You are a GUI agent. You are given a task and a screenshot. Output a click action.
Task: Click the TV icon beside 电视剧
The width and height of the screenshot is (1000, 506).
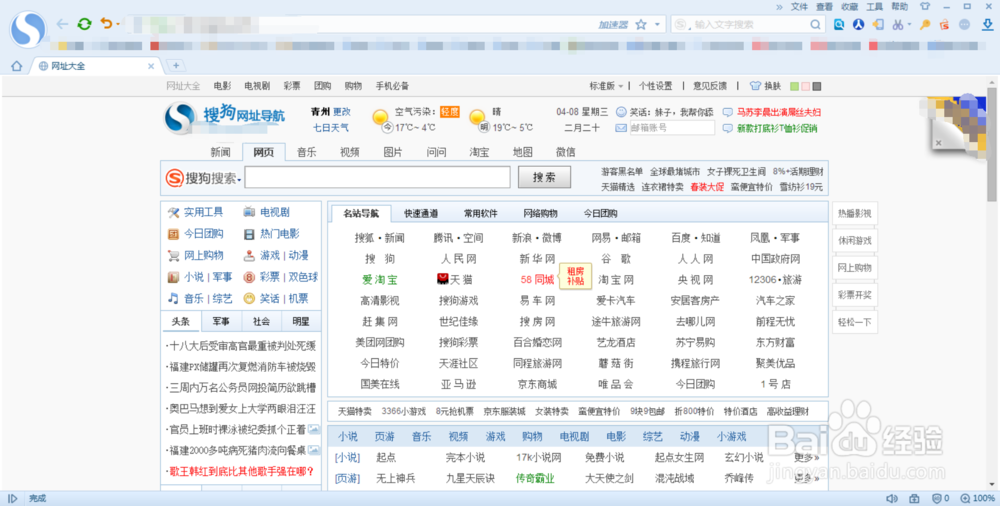249,212
